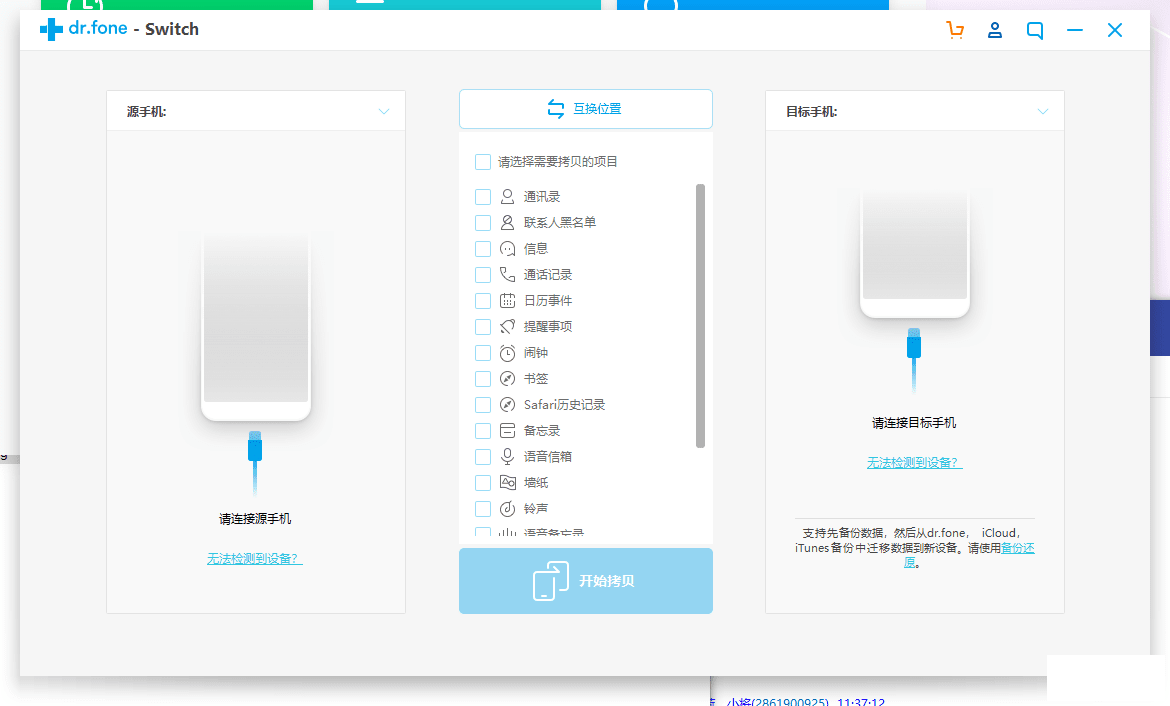Enable the 通话记录 checkbox
The height and width of the screenshot is (706, 1170).
tap(483, 275)
